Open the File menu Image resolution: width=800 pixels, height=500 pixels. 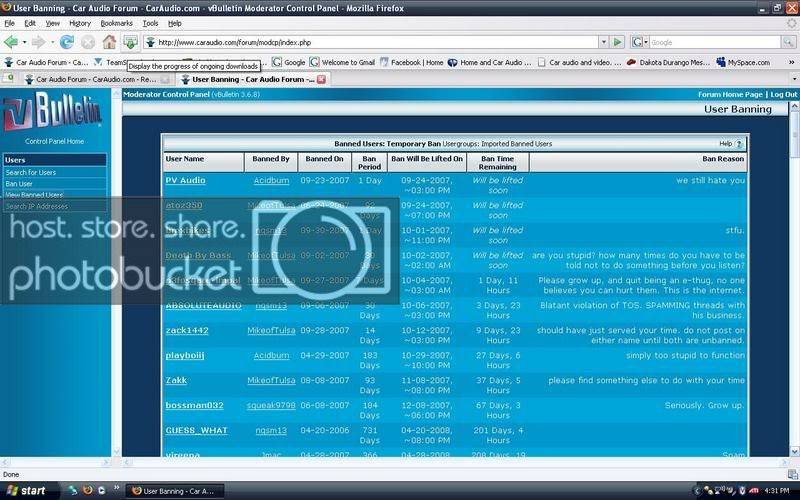(10, 23)
